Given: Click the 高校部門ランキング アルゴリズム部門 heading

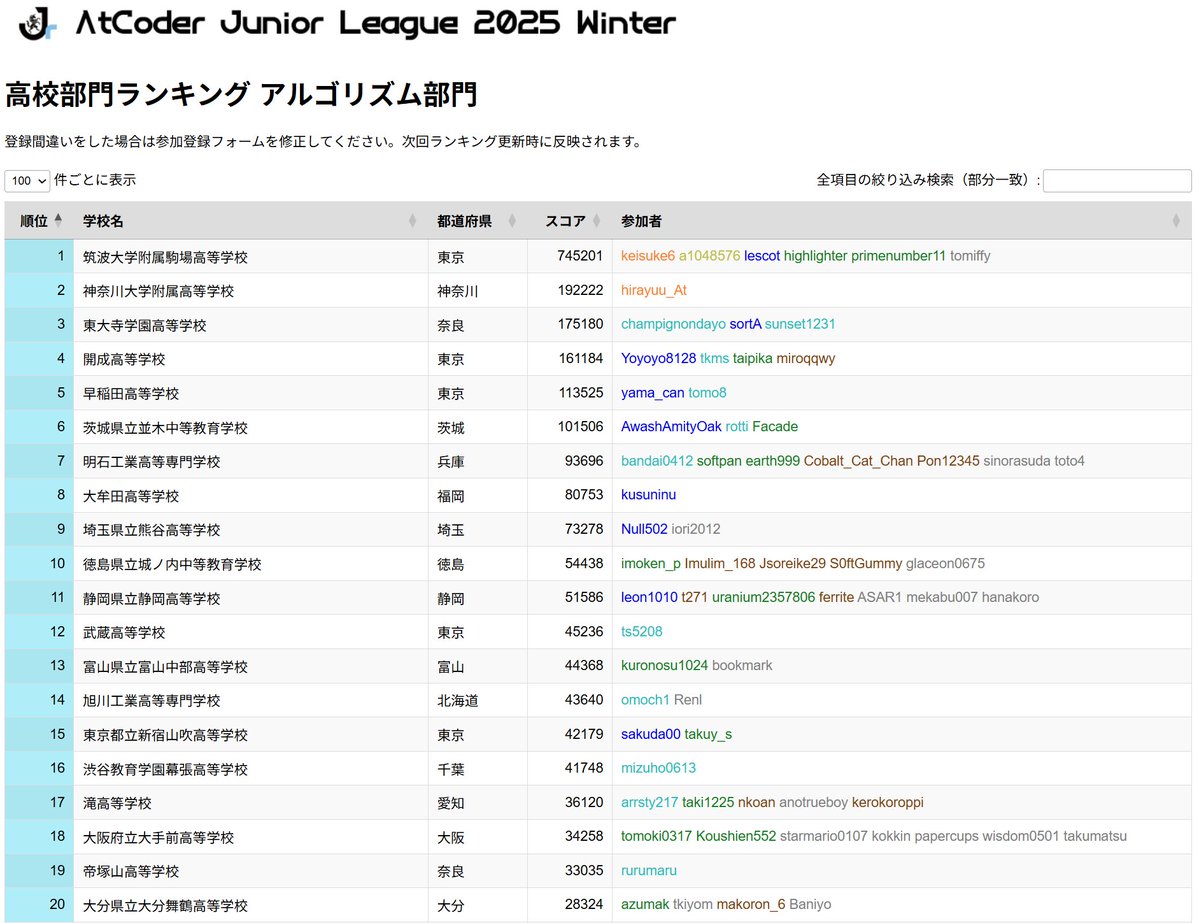Looking at the screenshot, I should 242,94.
